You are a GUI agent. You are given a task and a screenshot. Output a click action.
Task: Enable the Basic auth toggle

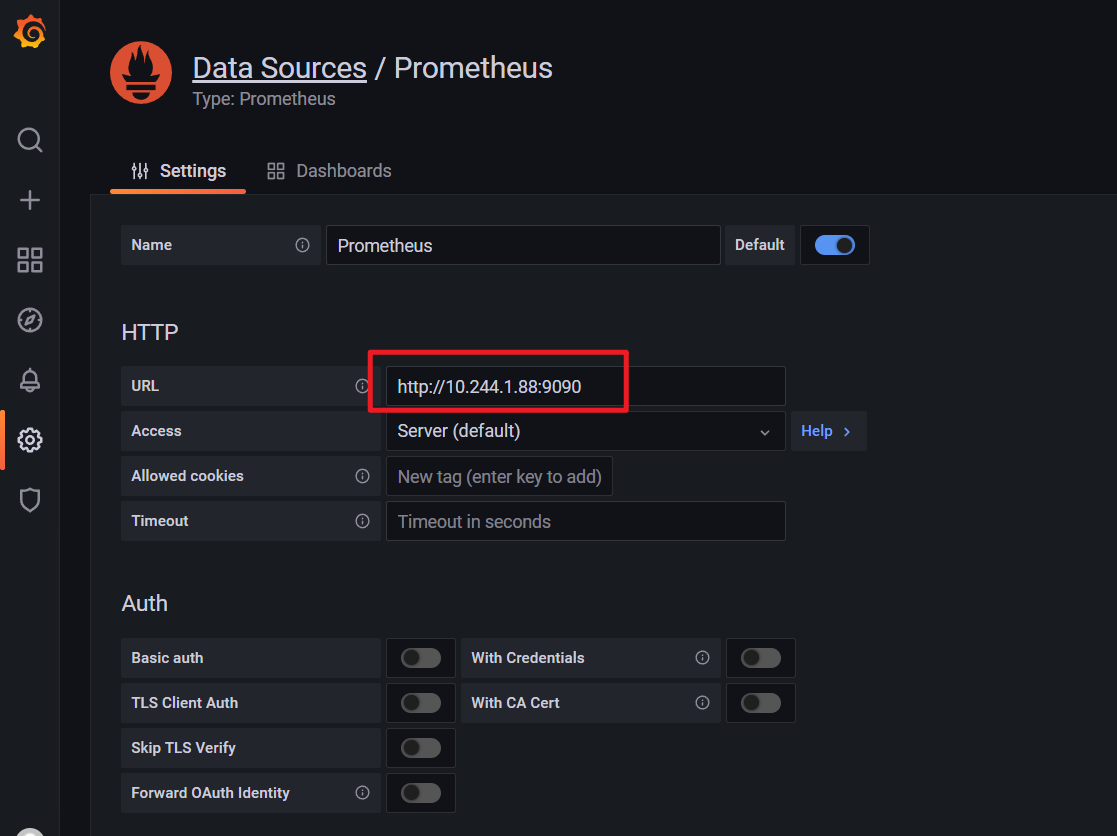(421, 658)
